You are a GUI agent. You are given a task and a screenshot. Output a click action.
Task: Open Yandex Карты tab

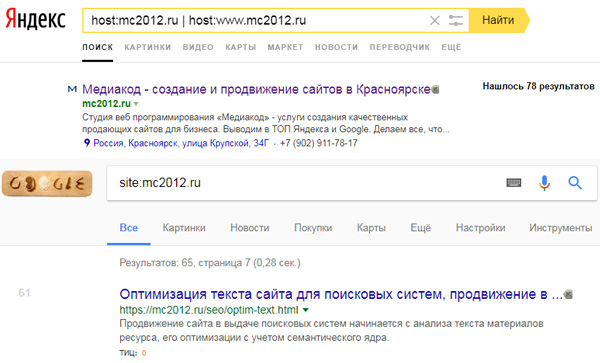(x=240, y=47)
